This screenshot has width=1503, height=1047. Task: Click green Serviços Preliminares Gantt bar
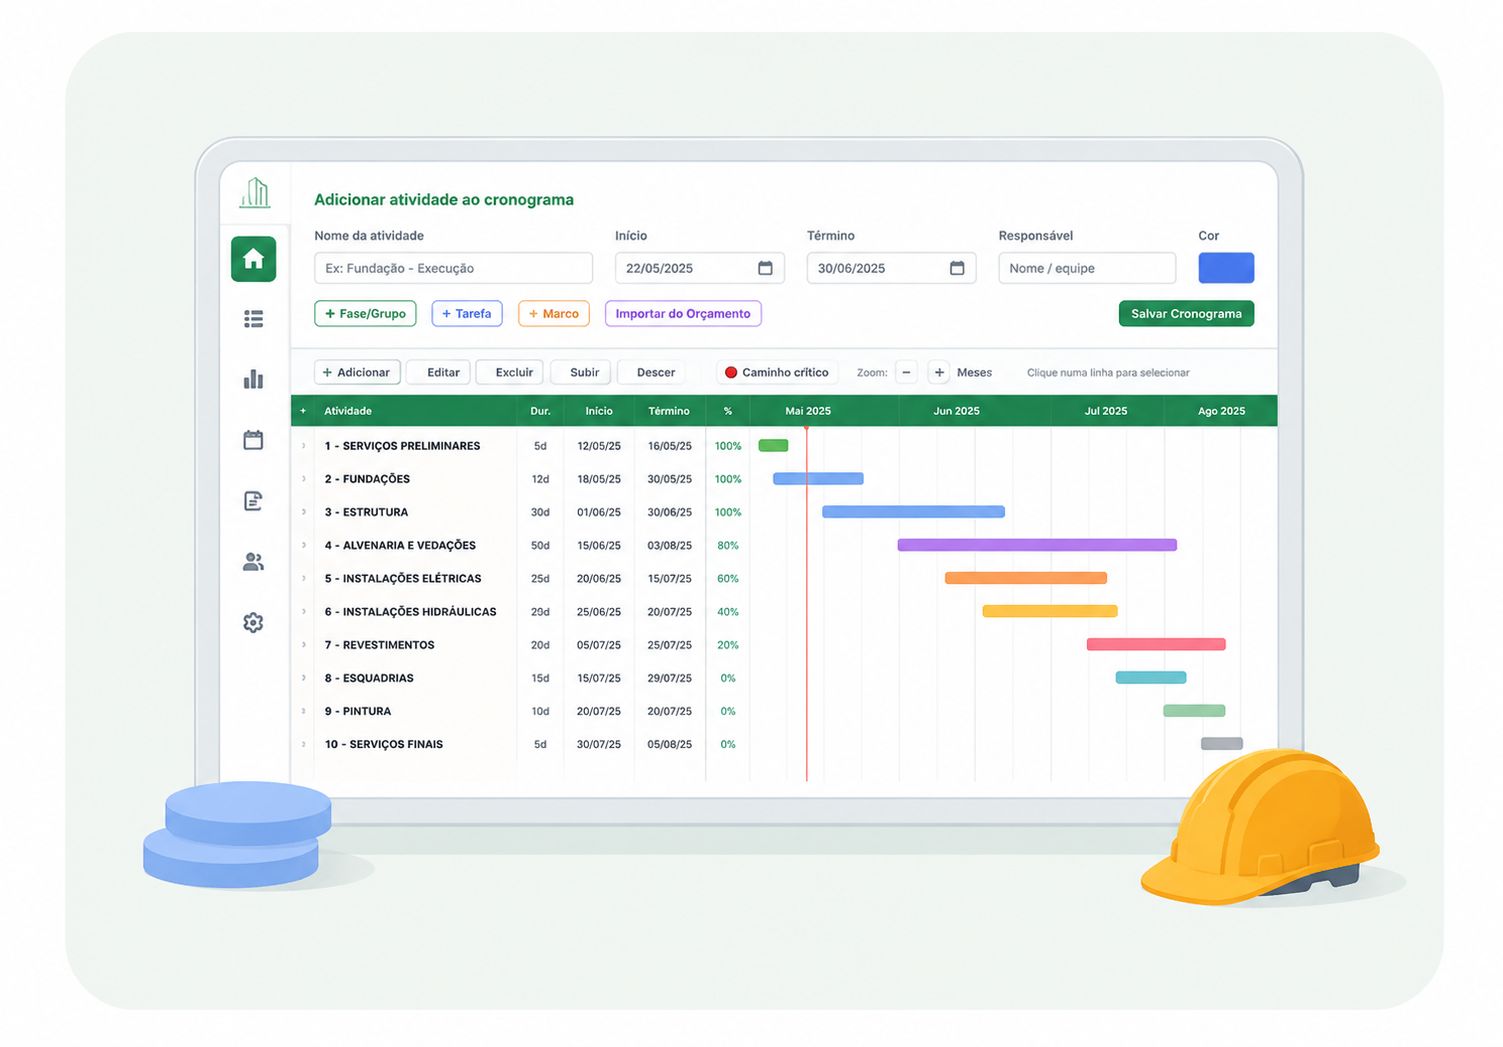(773, 446)
